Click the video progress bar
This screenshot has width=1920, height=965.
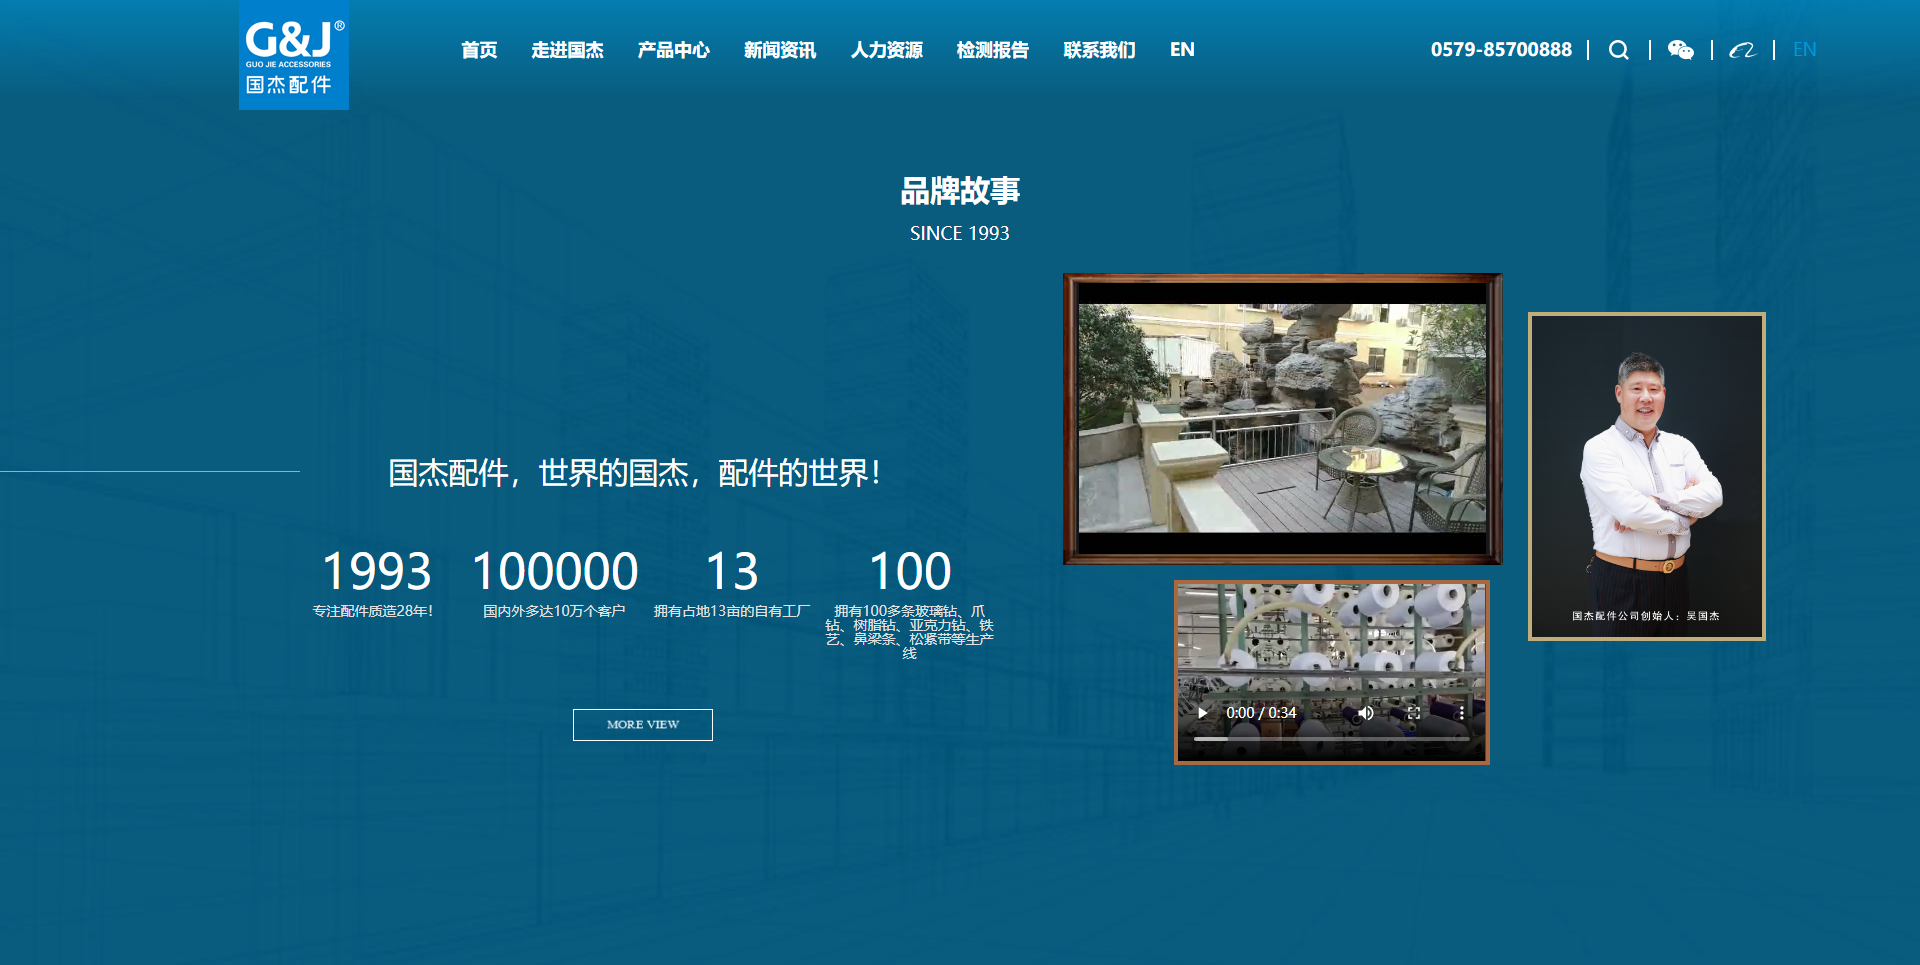tap(1330, 738)
